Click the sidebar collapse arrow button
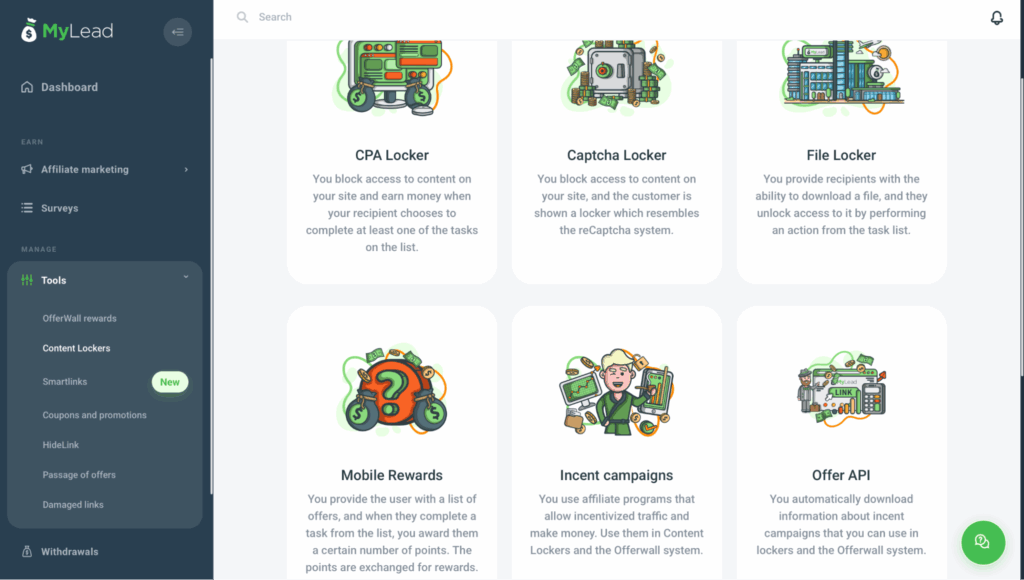Screen dimensions: 1024x580 (x=178, y=32)
